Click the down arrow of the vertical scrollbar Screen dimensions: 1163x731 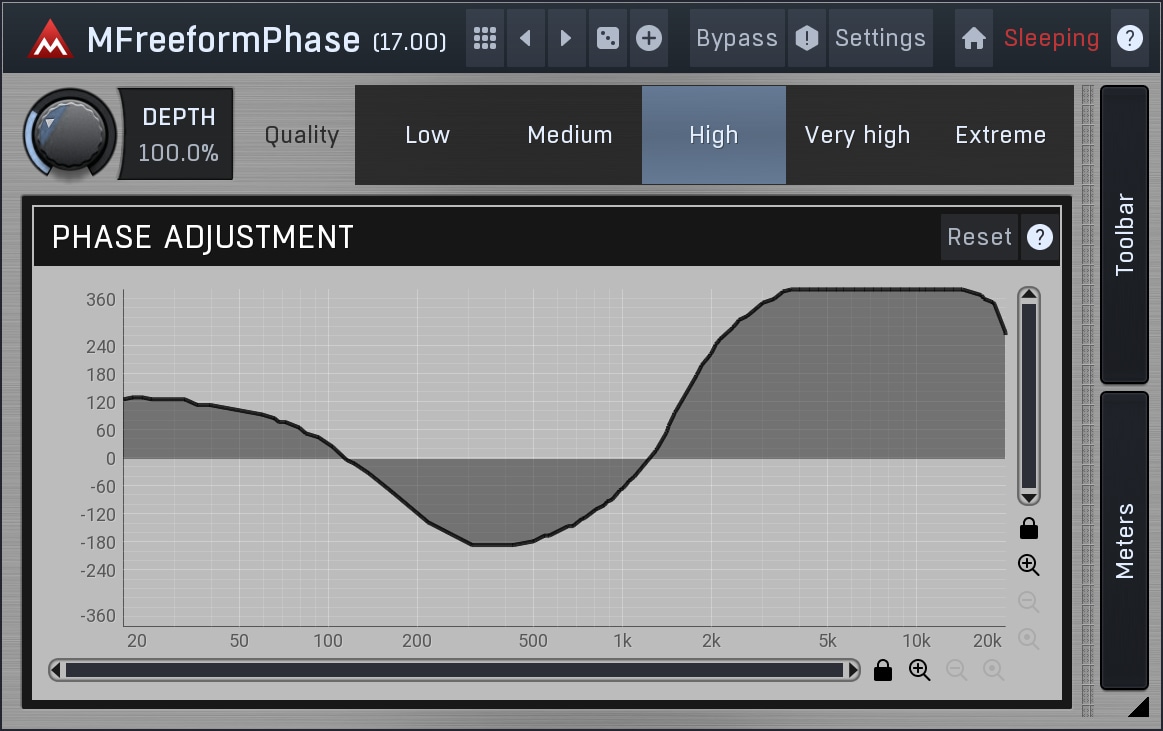tap(1028, 497)
